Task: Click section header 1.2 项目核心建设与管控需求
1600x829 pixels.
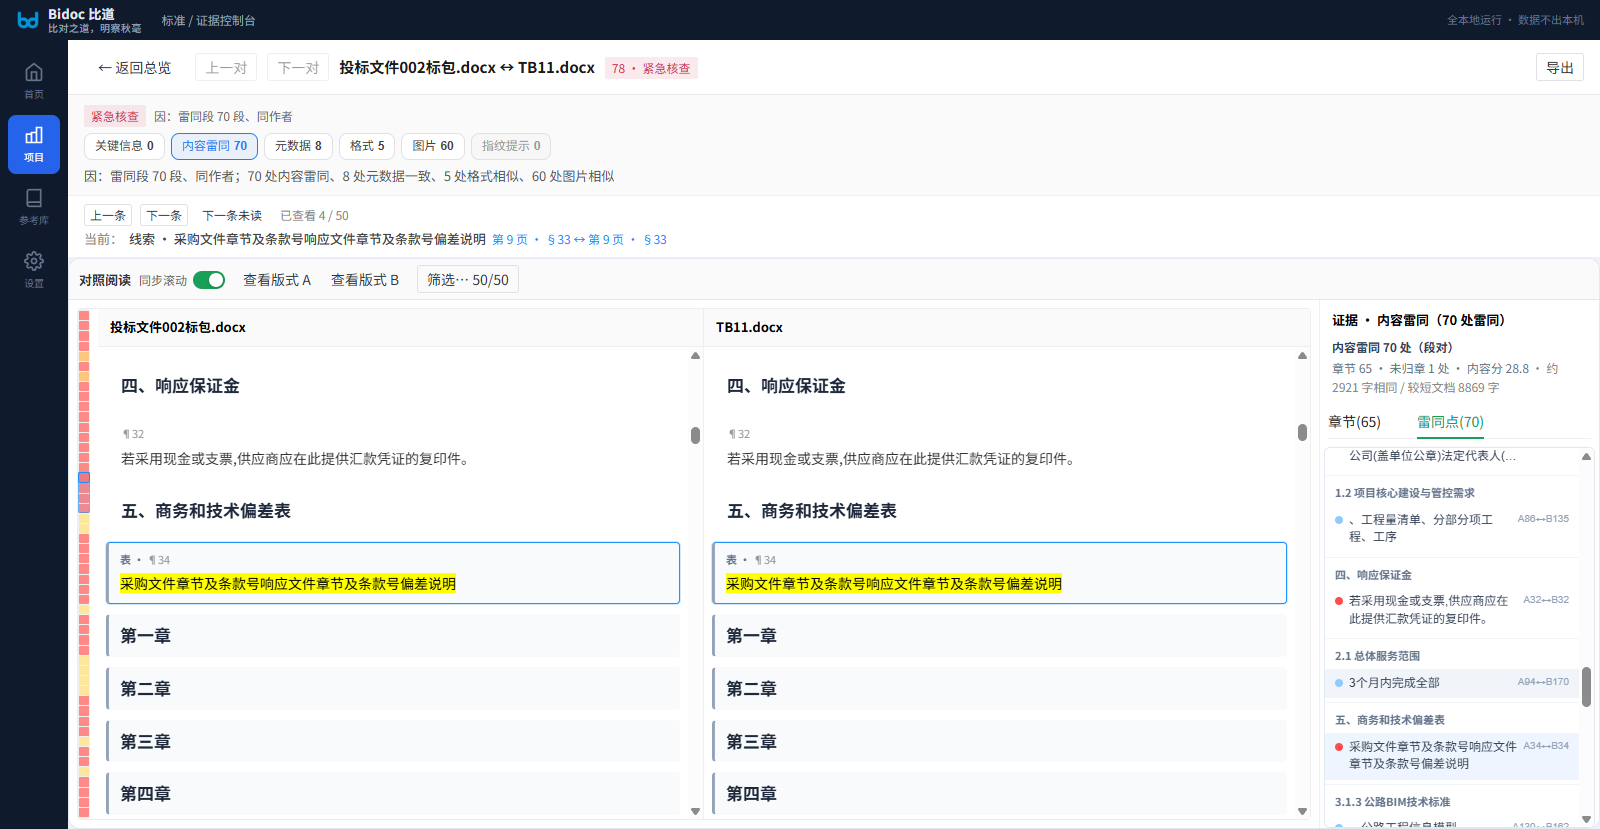Action: click(1404, 493)
